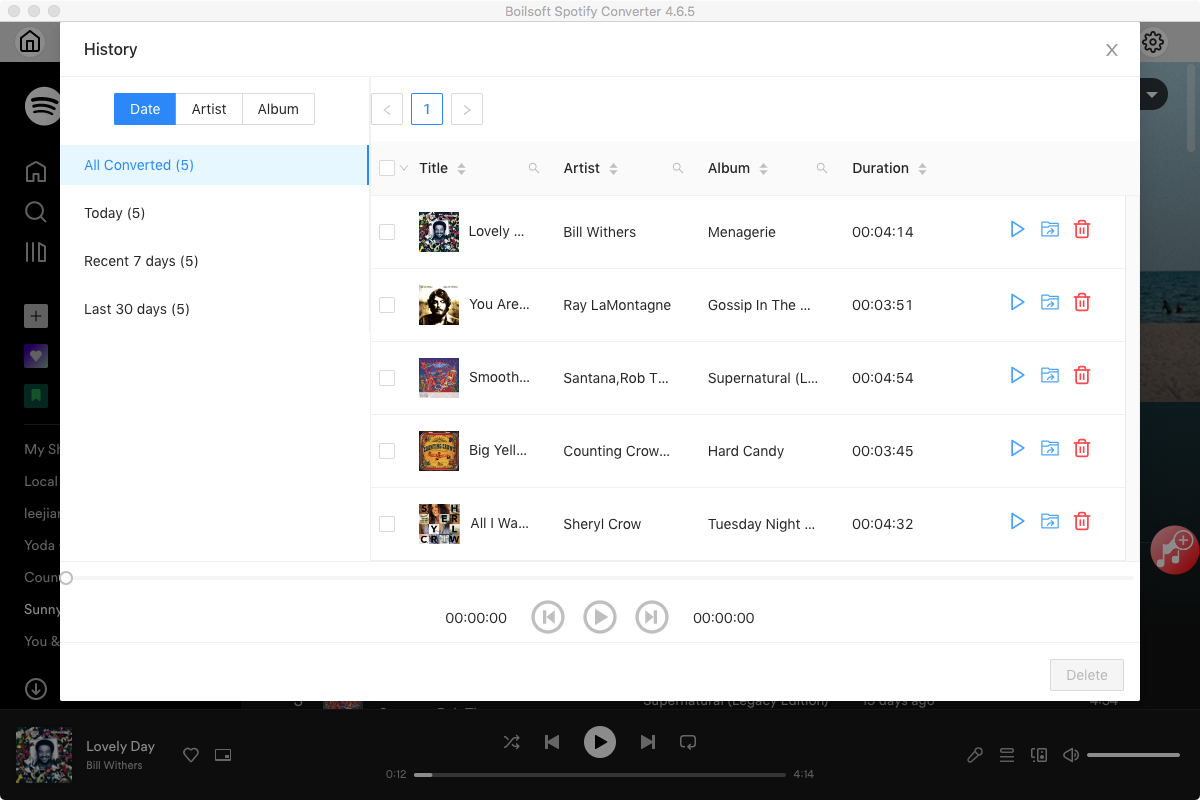Close the History dialog

1112,50
